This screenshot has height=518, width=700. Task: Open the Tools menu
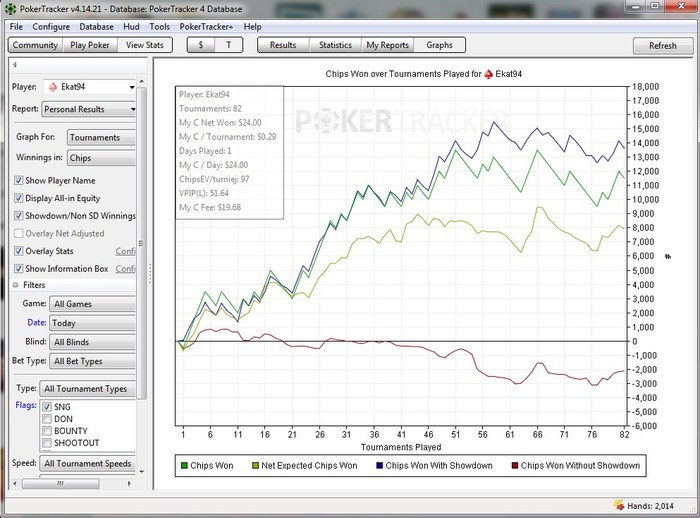[159, 27]
